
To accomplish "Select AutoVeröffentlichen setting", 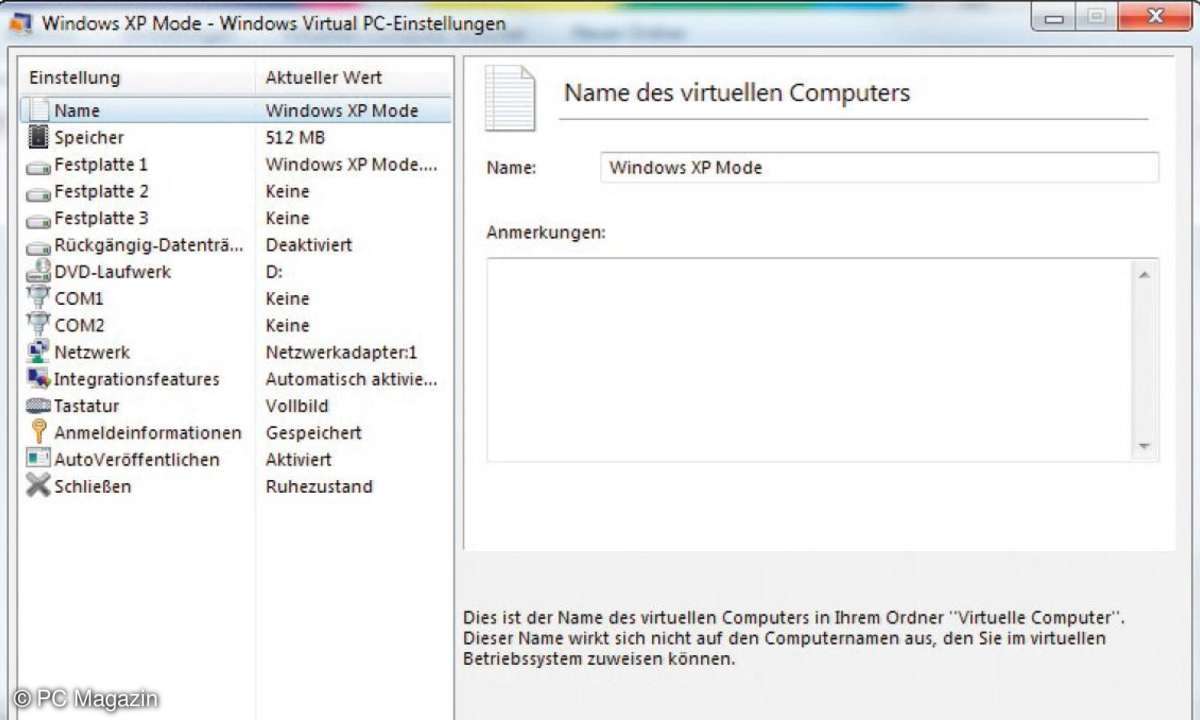I will (137, 461).
